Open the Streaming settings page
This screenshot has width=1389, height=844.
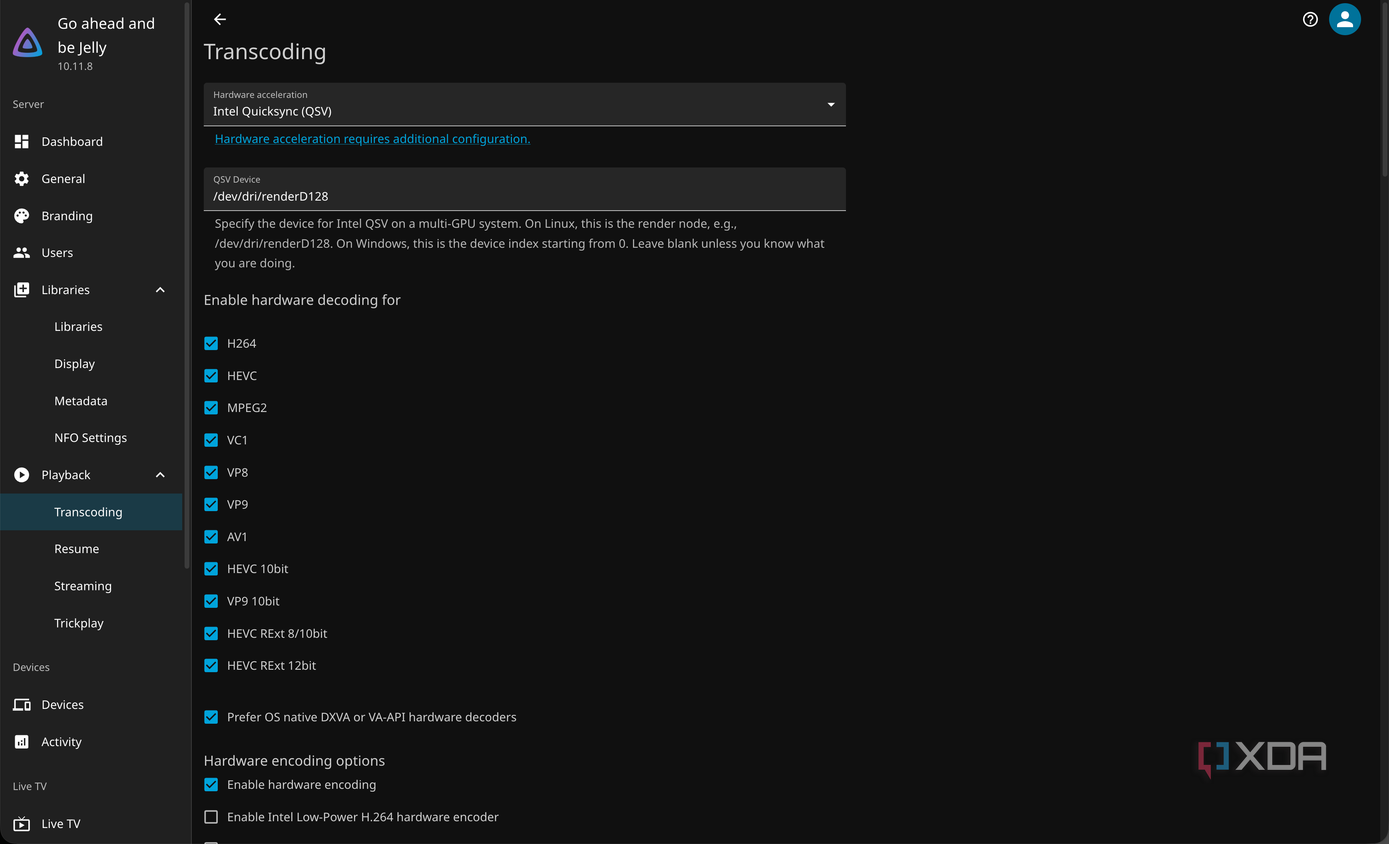click(91, 585)
